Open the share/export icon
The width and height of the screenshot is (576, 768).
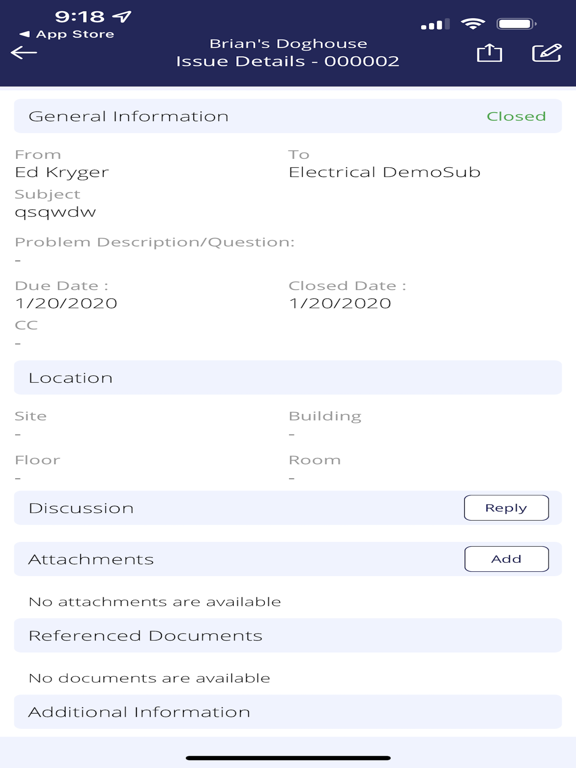pos(489,52)
